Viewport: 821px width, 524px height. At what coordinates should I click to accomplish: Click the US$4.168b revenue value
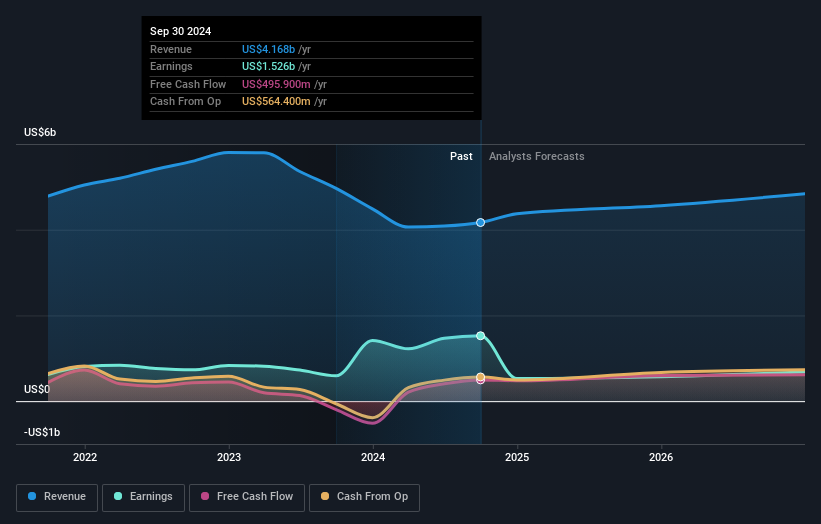click(x=268, y=49)
